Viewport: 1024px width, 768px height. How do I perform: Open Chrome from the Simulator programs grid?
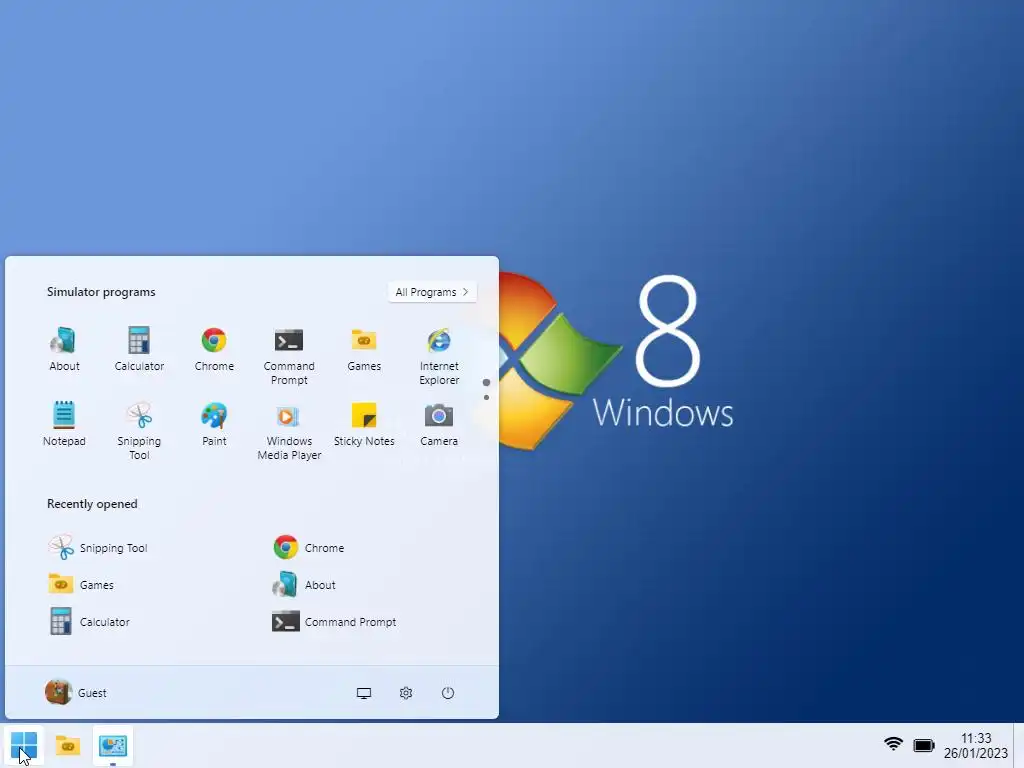click(214, 350)
